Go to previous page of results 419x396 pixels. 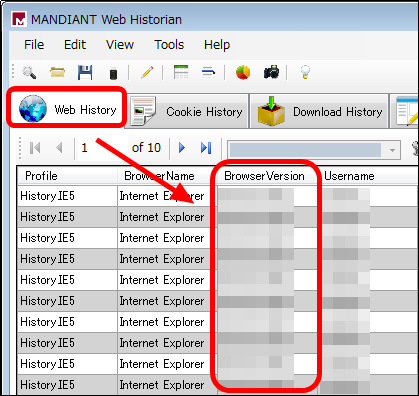(60, 148)
